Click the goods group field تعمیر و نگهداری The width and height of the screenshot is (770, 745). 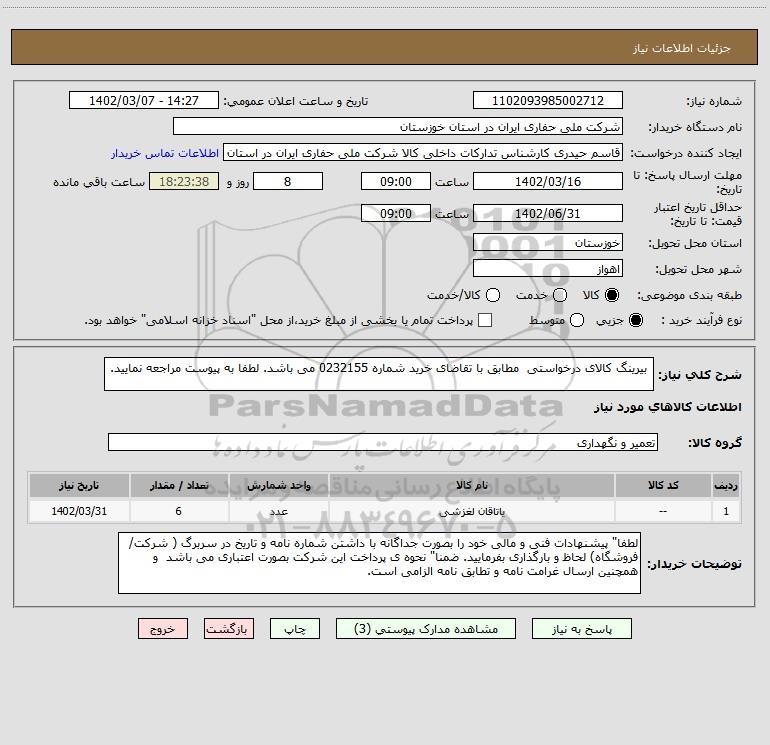(x=383, y=442)
